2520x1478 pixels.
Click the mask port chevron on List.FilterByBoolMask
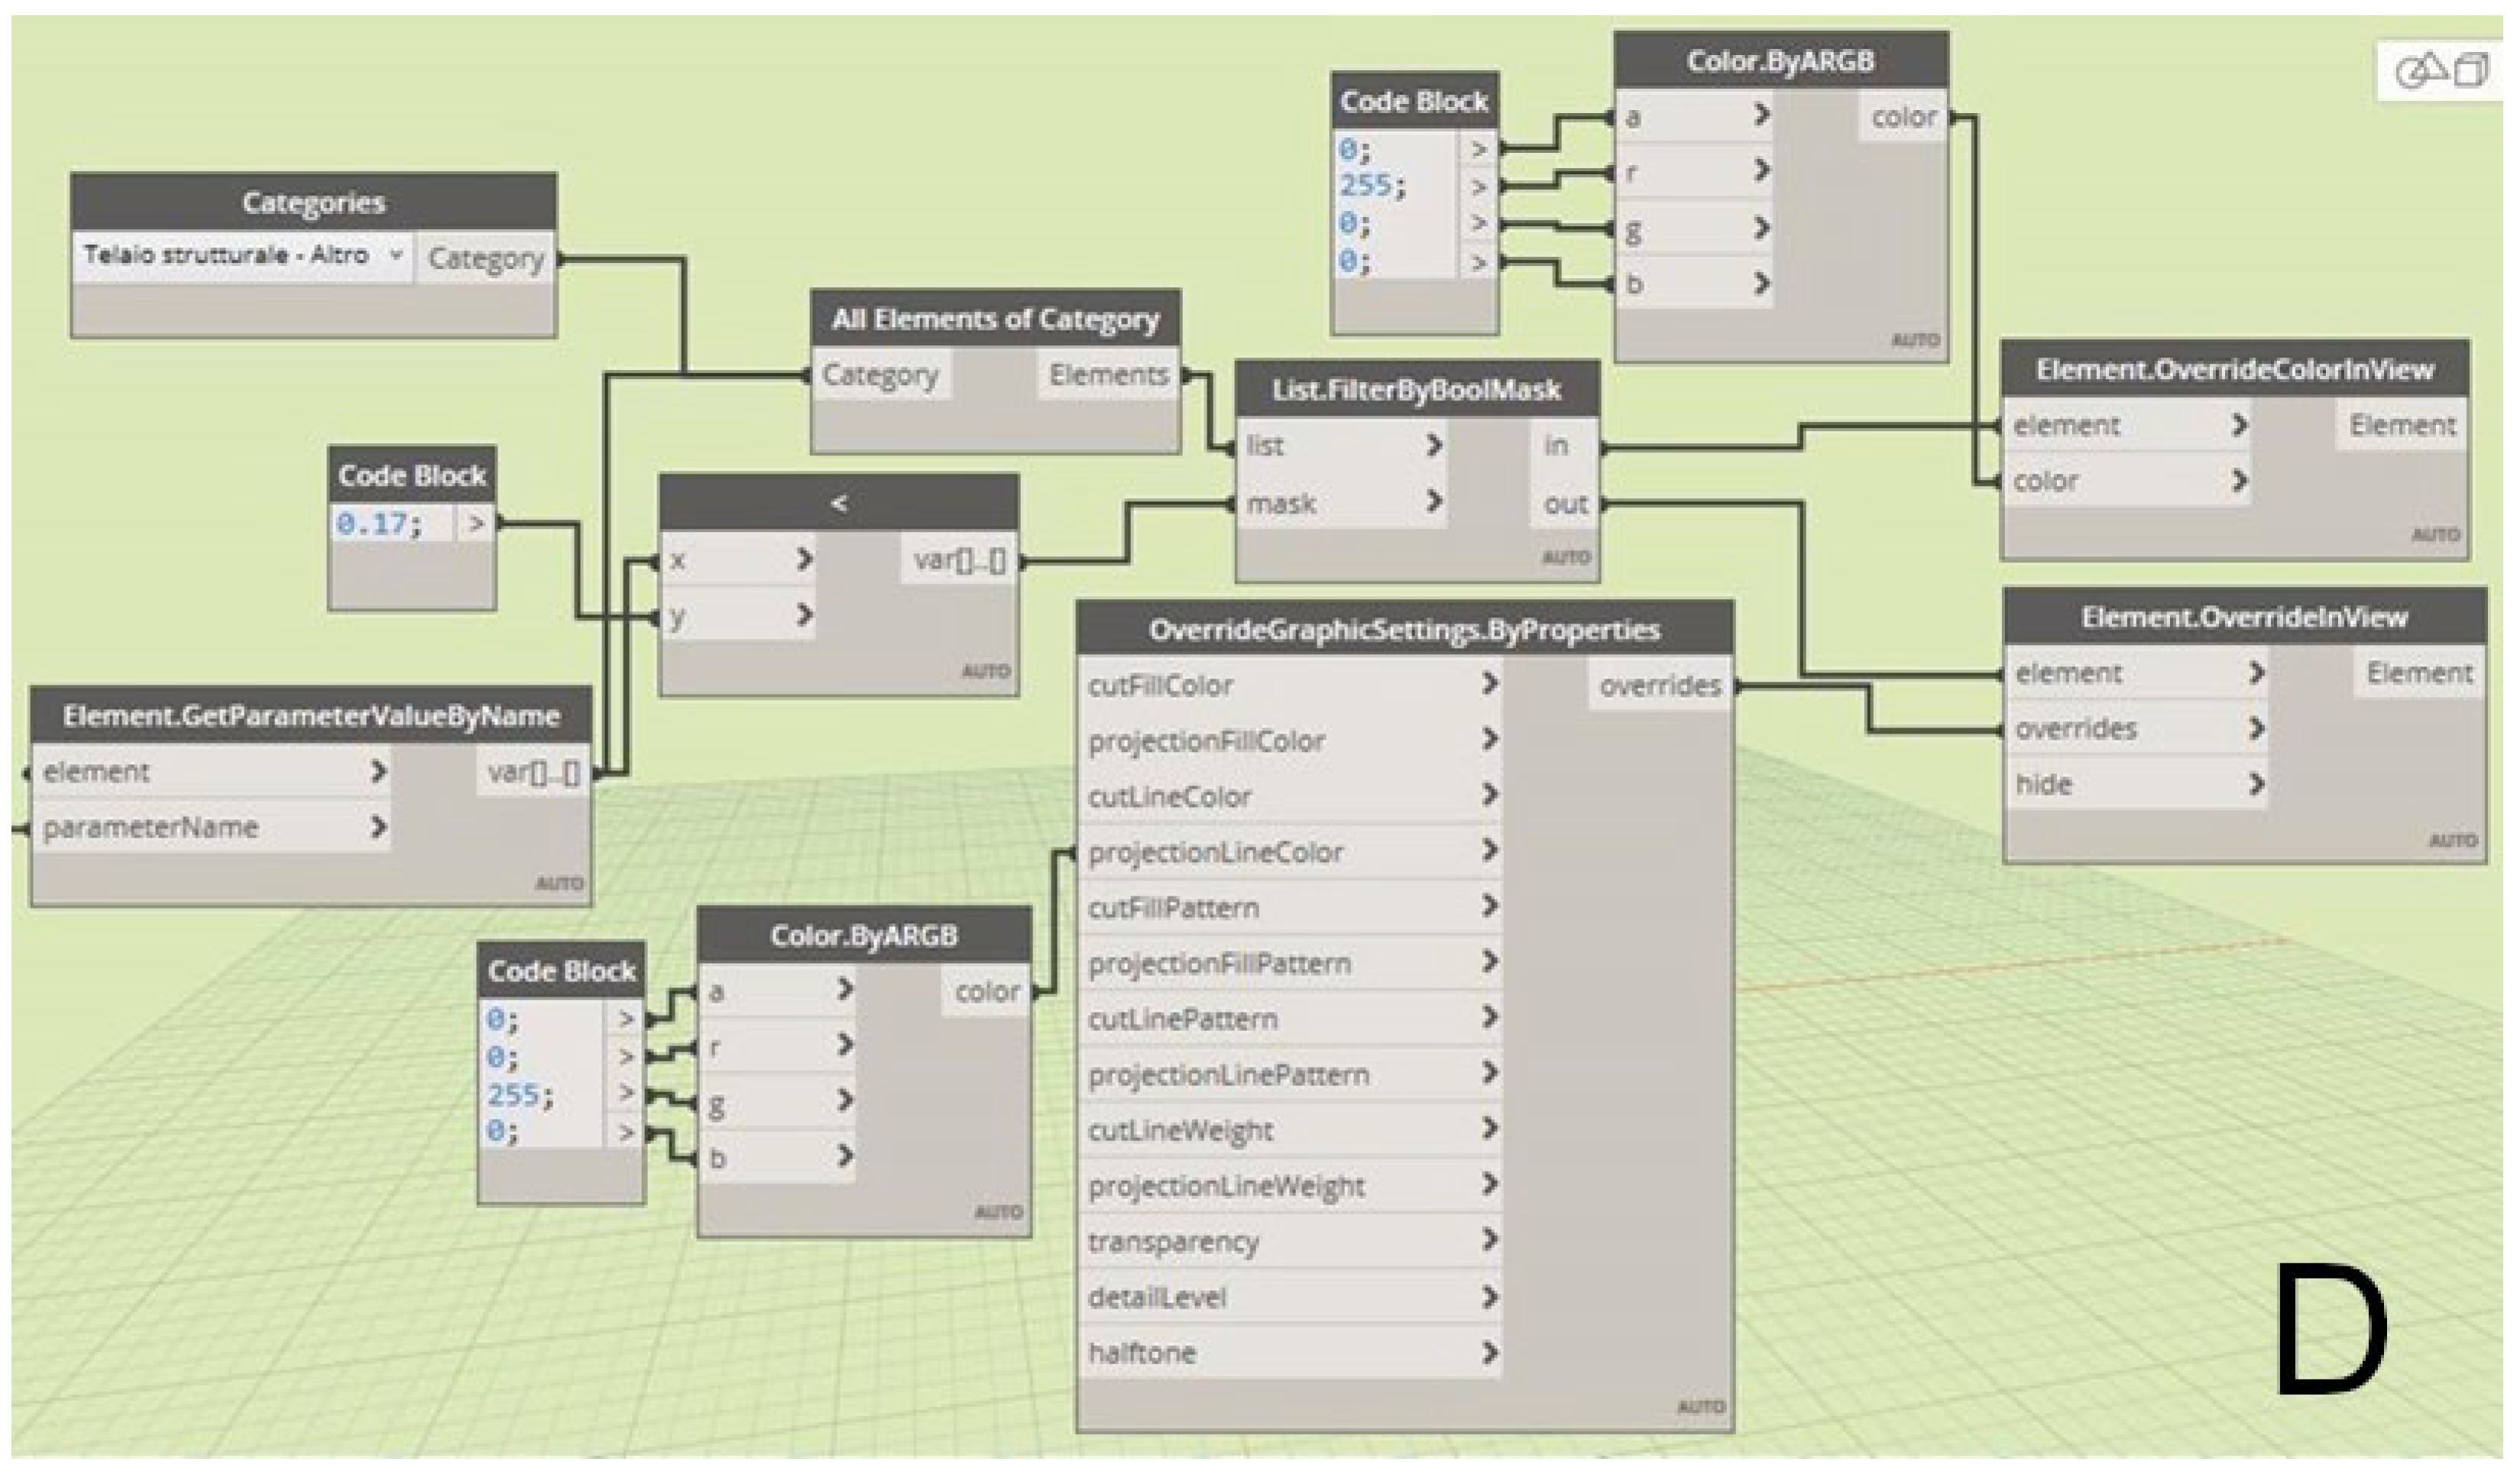pos(1434,501)
